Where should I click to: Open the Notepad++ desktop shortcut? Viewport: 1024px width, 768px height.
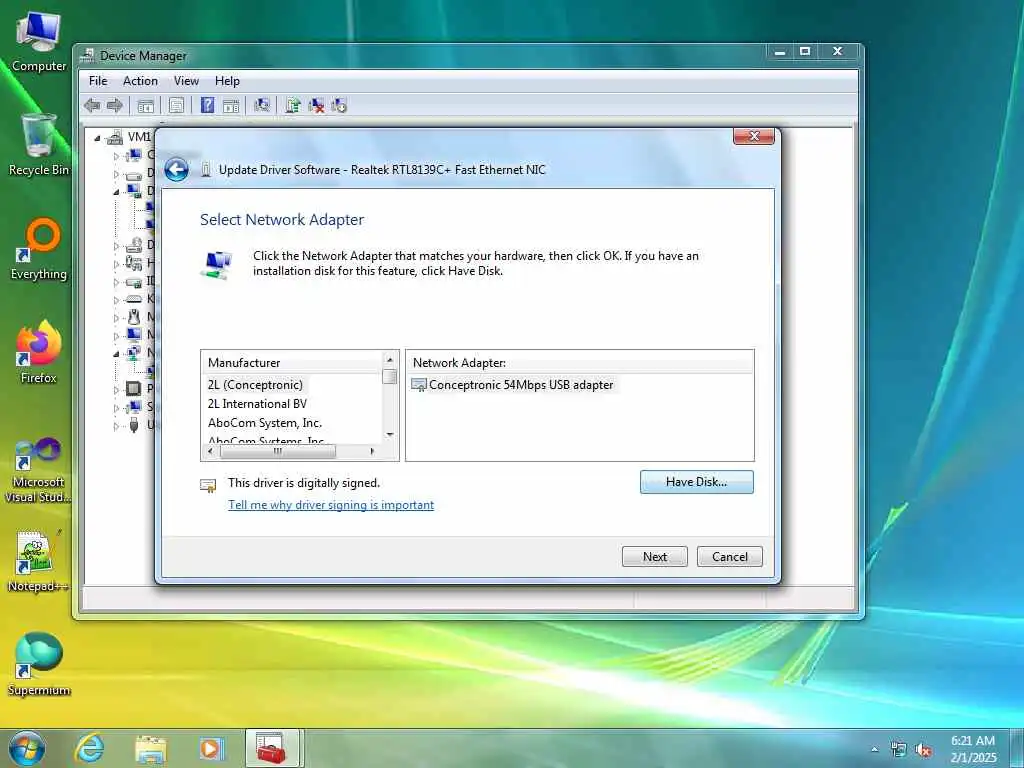39,562
